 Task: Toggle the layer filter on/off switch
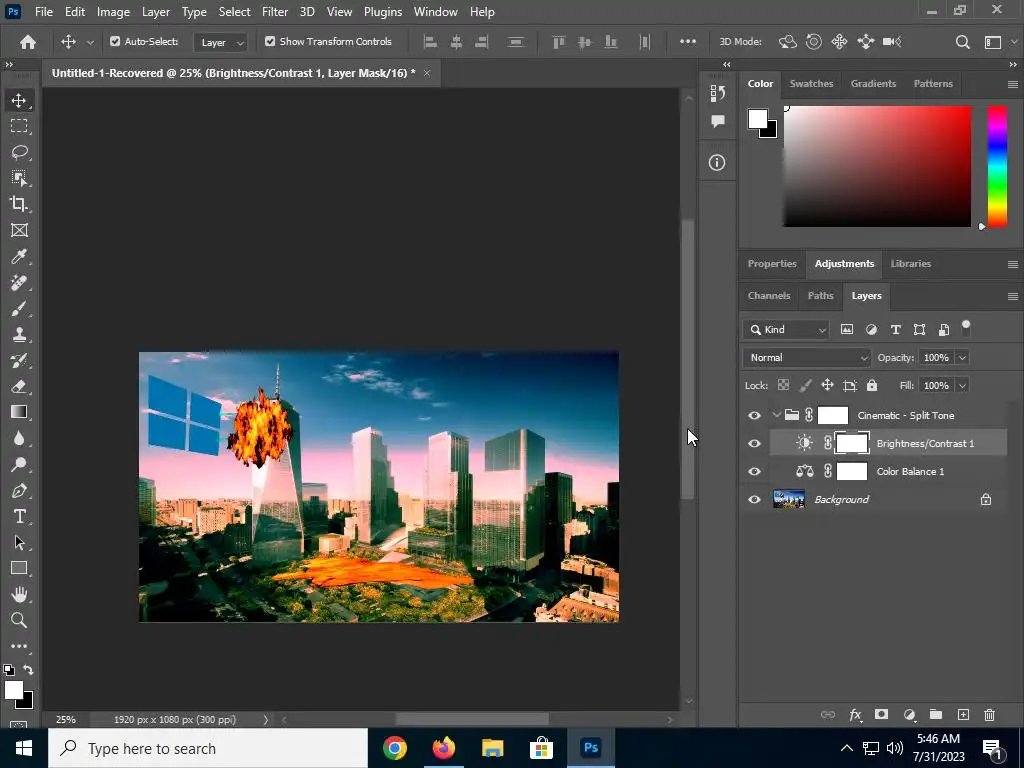pos(966,328)
